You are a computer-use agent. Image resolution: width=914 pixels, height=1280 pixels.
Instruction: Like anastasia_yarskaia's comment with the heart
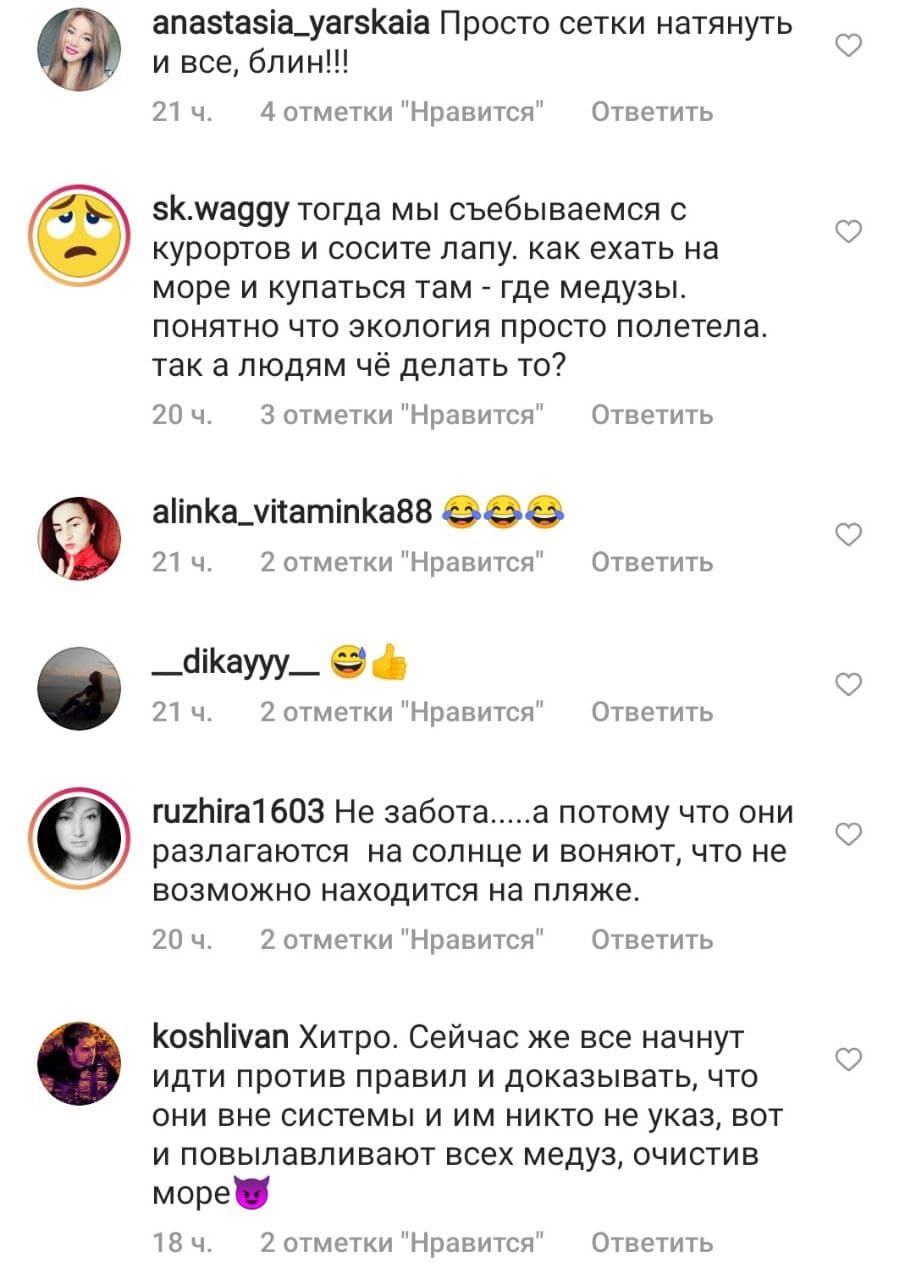(848, 45)
